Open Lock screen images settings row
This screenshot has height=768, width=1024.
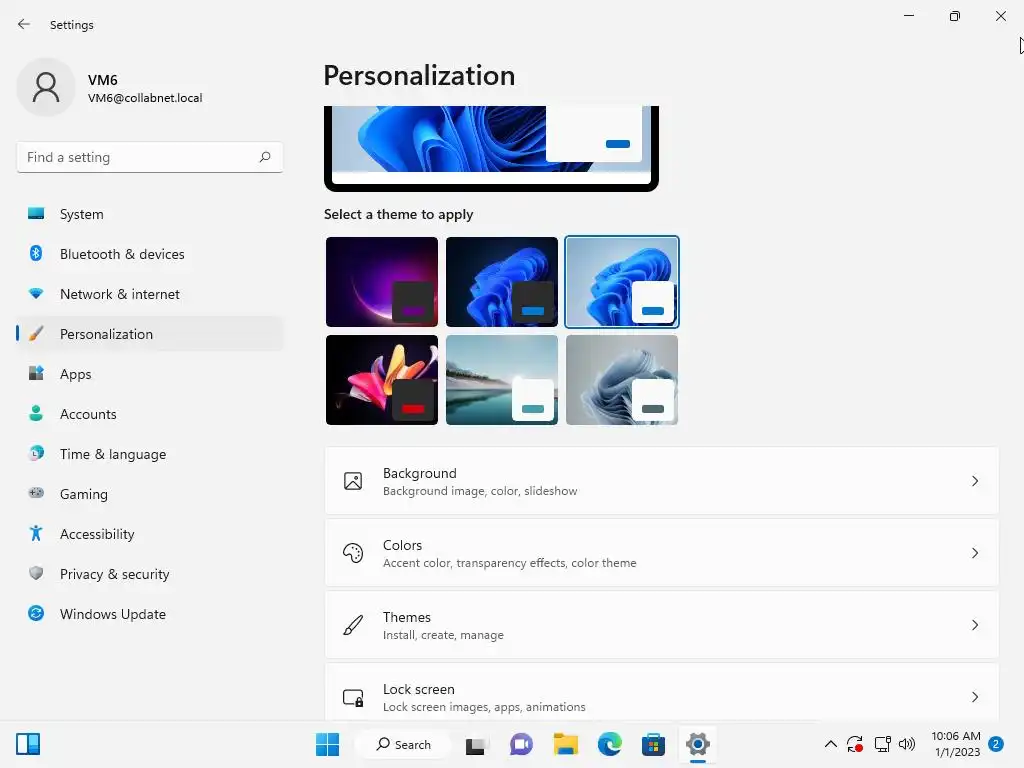pos(662,693)
